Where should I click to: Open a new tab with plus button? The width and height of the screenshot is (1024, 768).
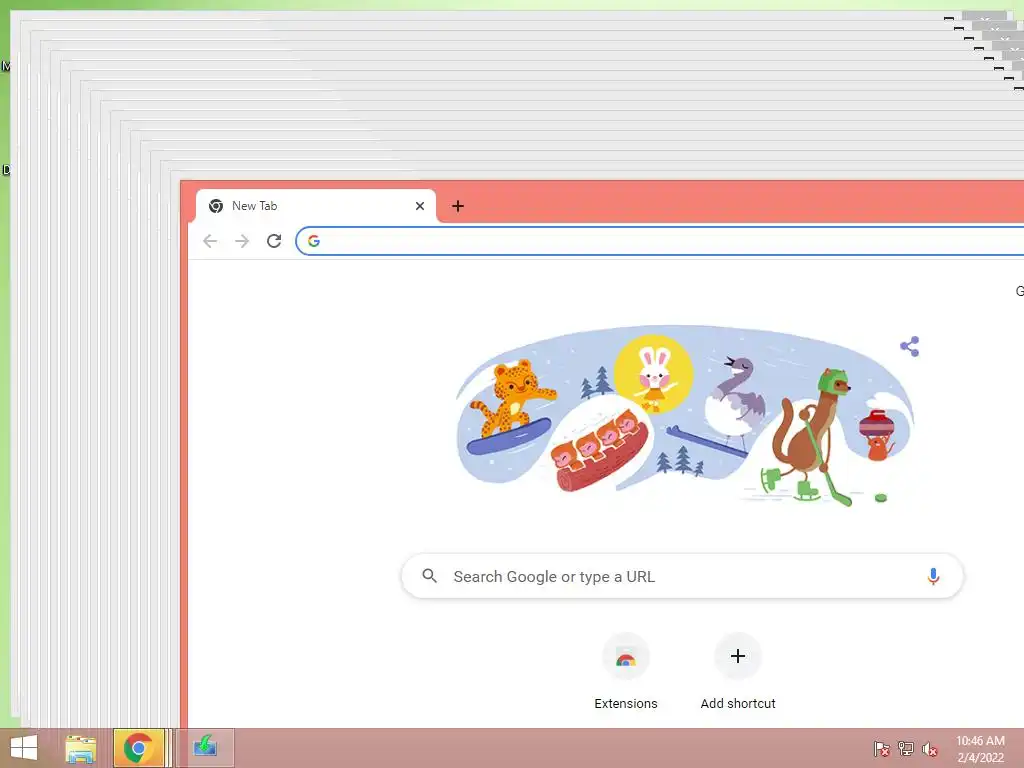[458, 206]
